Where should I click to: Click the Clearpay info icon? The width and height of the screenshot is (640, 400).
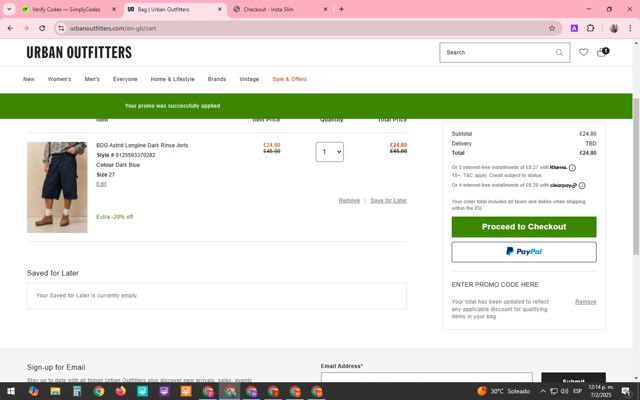click(x=582, y=186)
